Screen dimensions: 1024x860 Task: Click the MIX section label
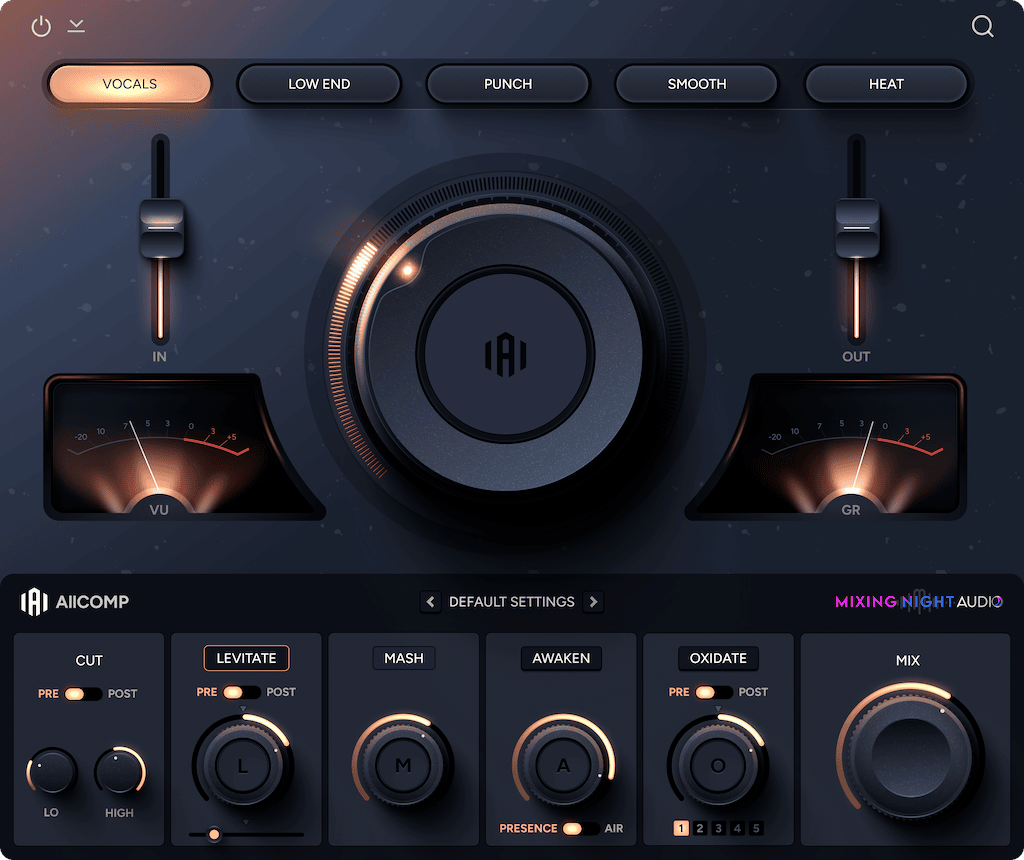click(x=908, y=661)
